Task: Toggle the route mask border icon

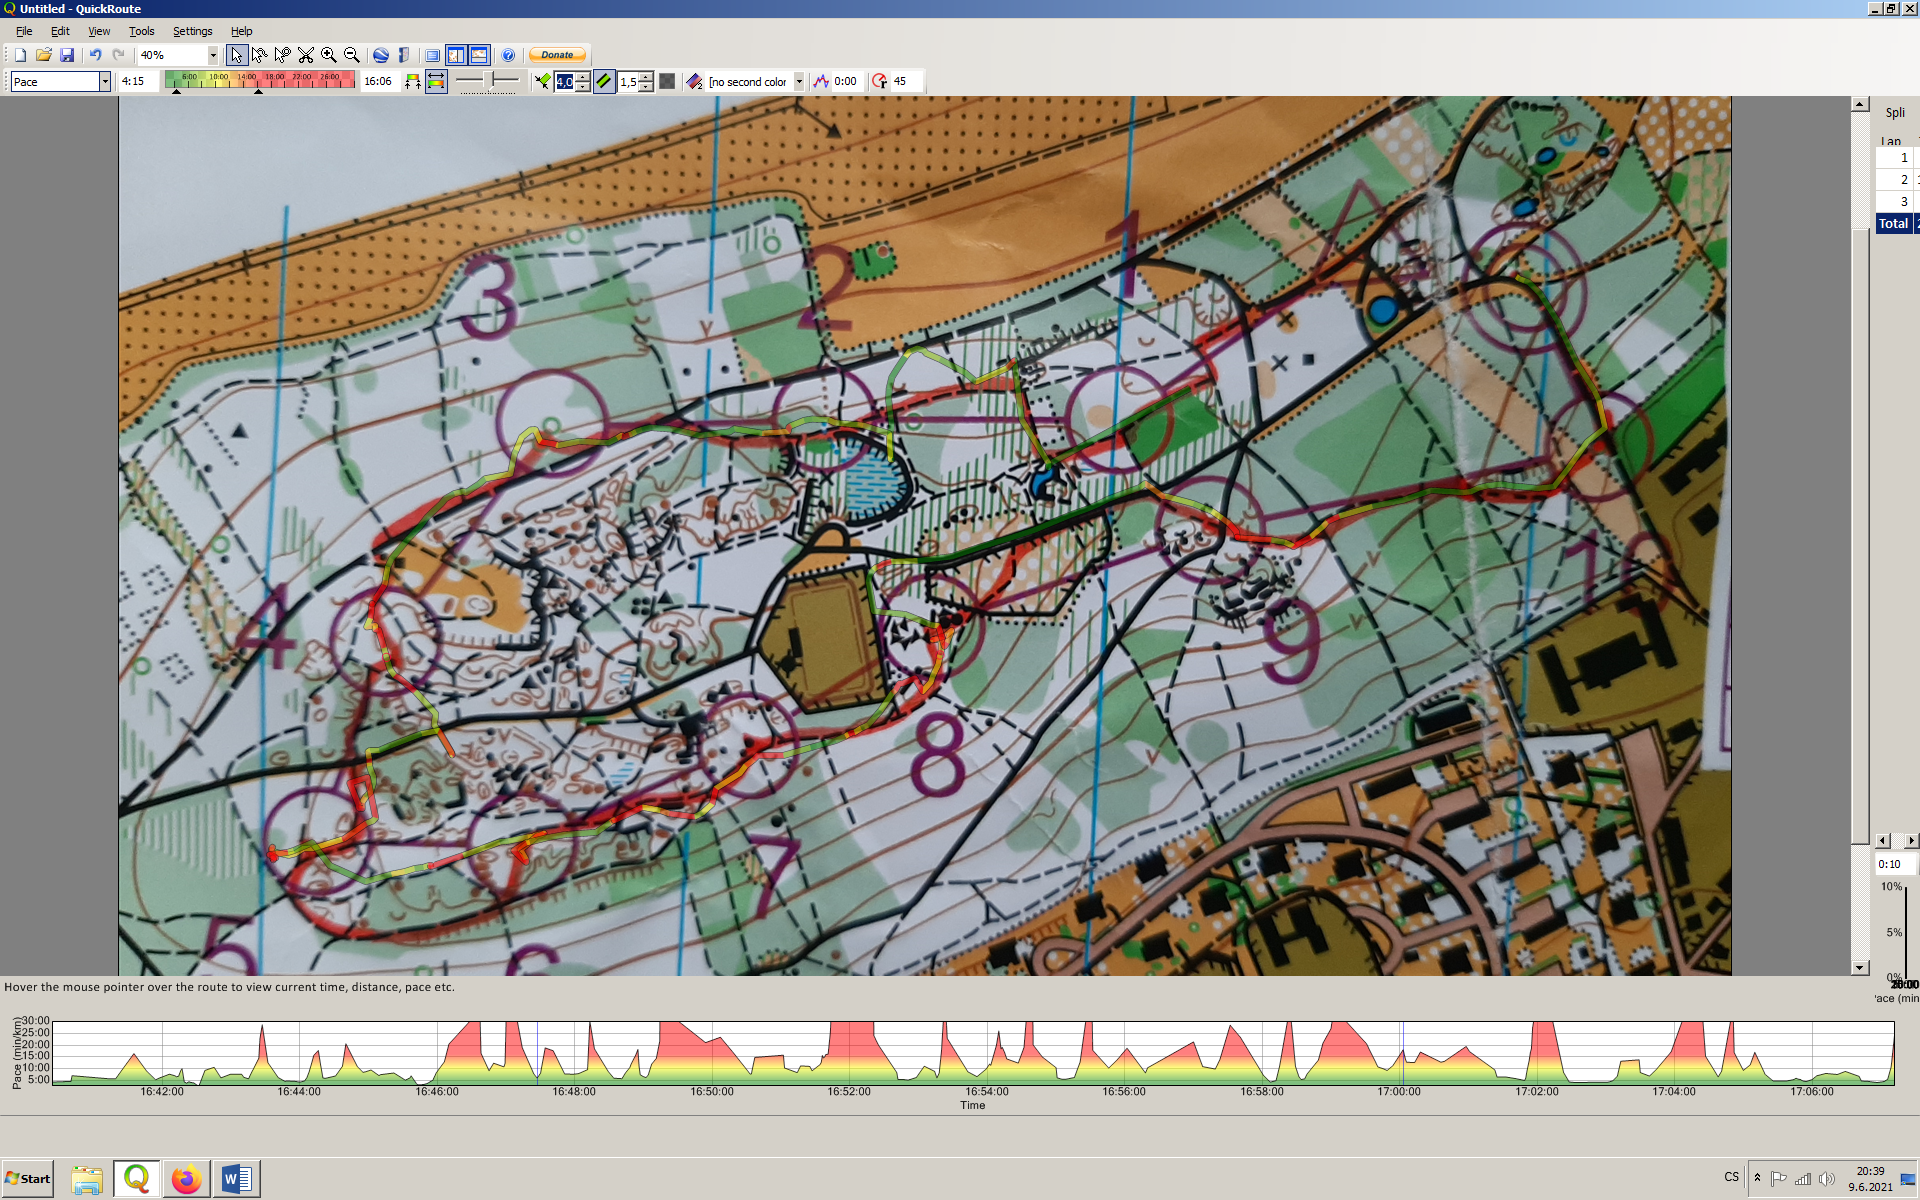Action: coord(604,82)
